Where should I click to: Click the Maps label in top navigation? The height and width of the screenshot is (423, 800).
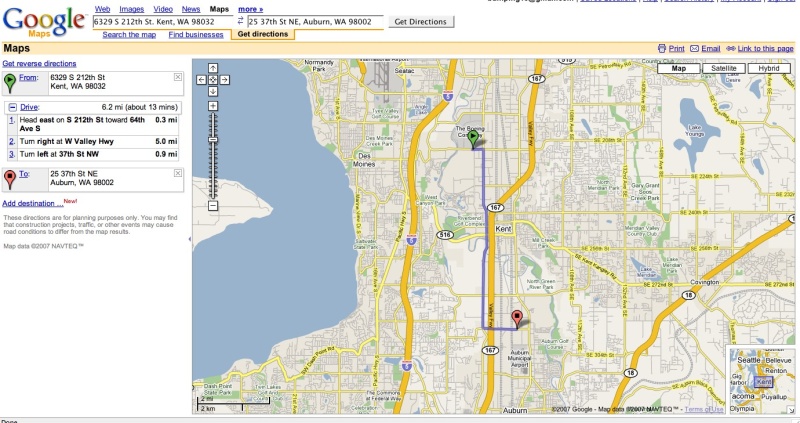click(219, 9)
